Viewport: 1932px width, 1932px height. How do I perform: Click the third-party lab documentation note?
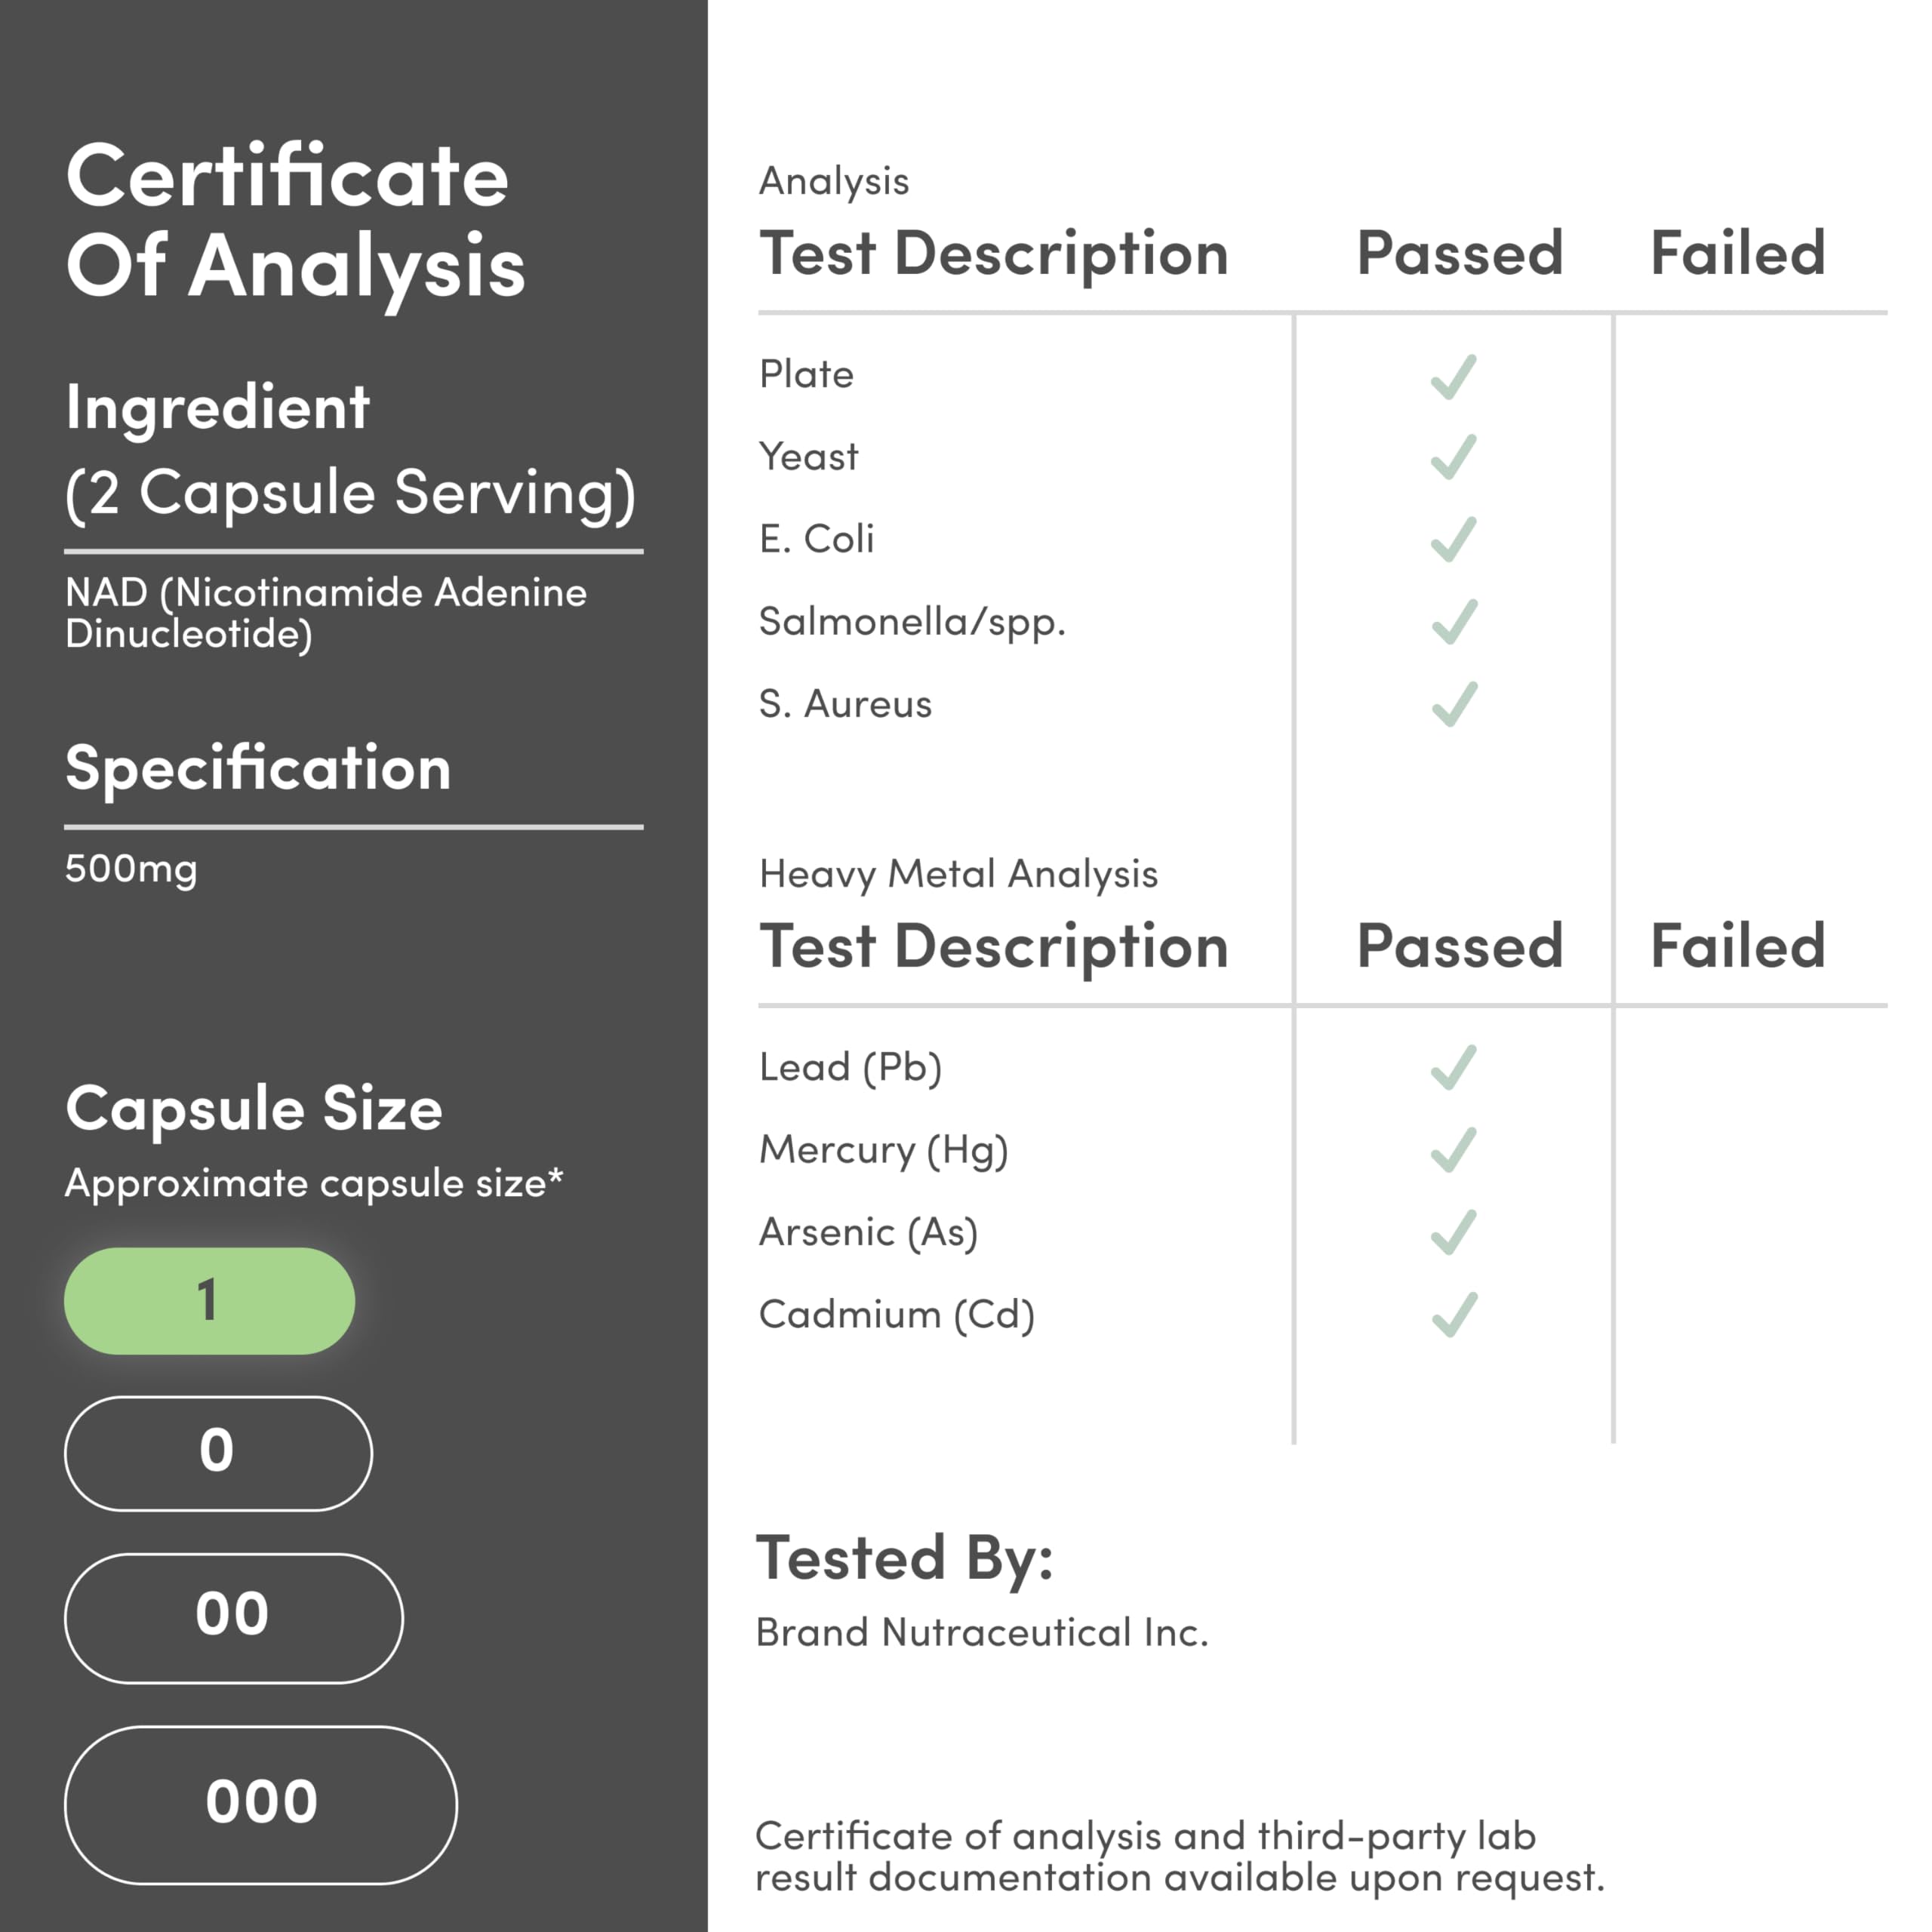tap(1179, 1857)
